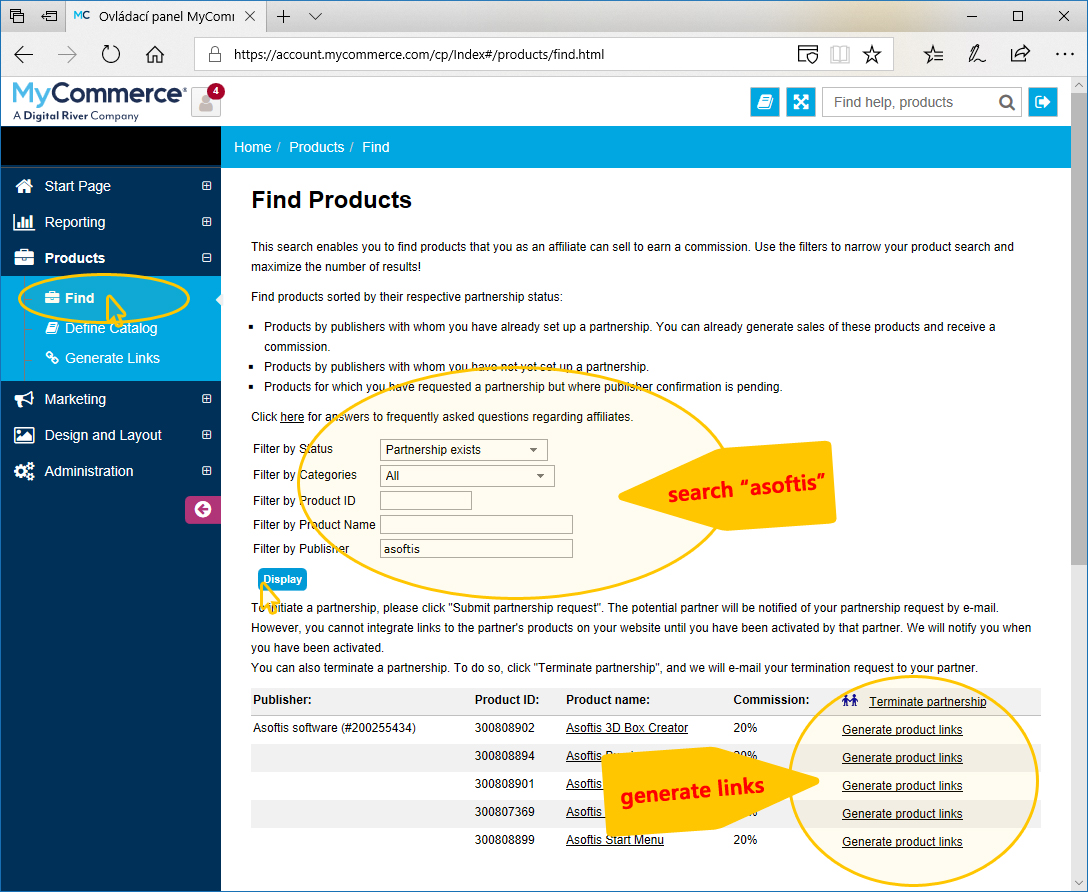Set these tabs aside icon
Viewport: 1088px width, 892px height.
49,16
